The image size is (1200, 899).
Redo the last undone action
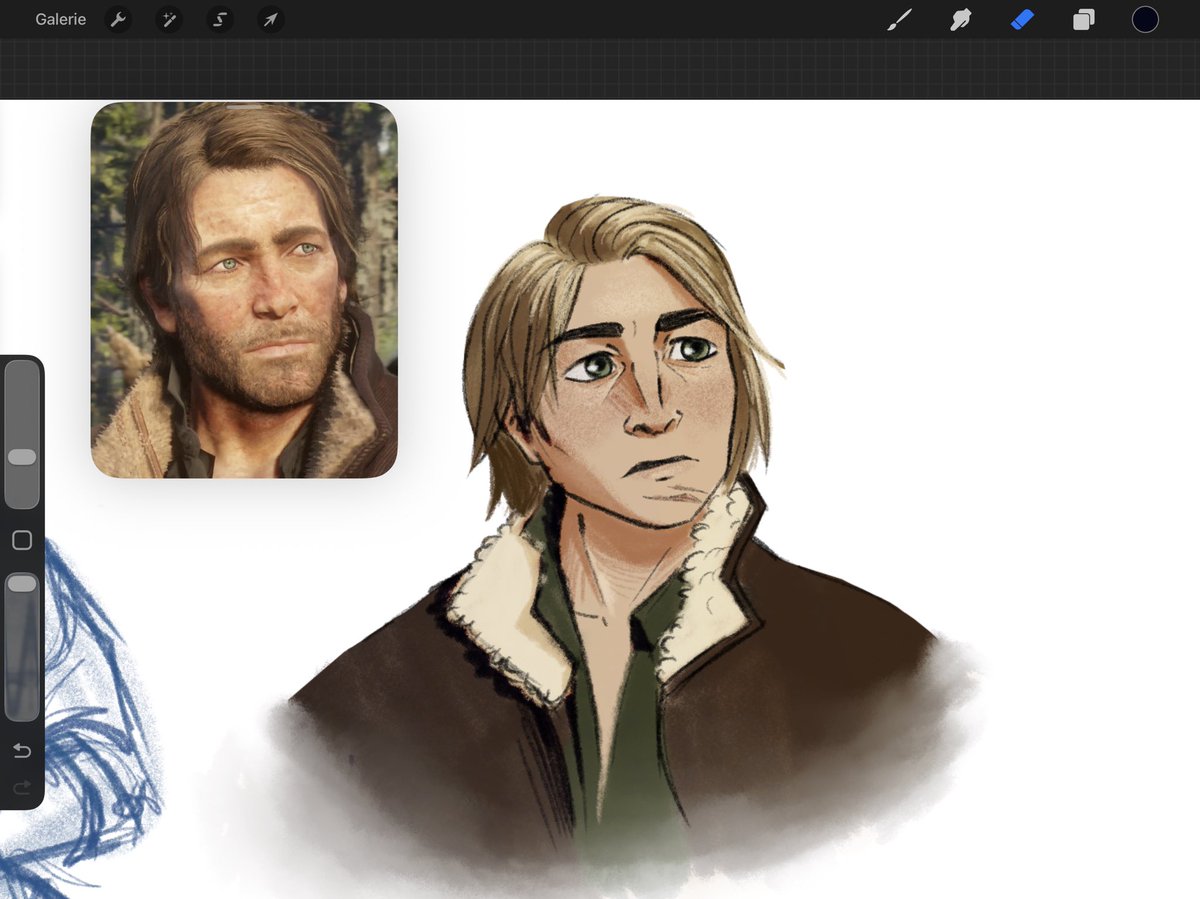click(22, 789)
